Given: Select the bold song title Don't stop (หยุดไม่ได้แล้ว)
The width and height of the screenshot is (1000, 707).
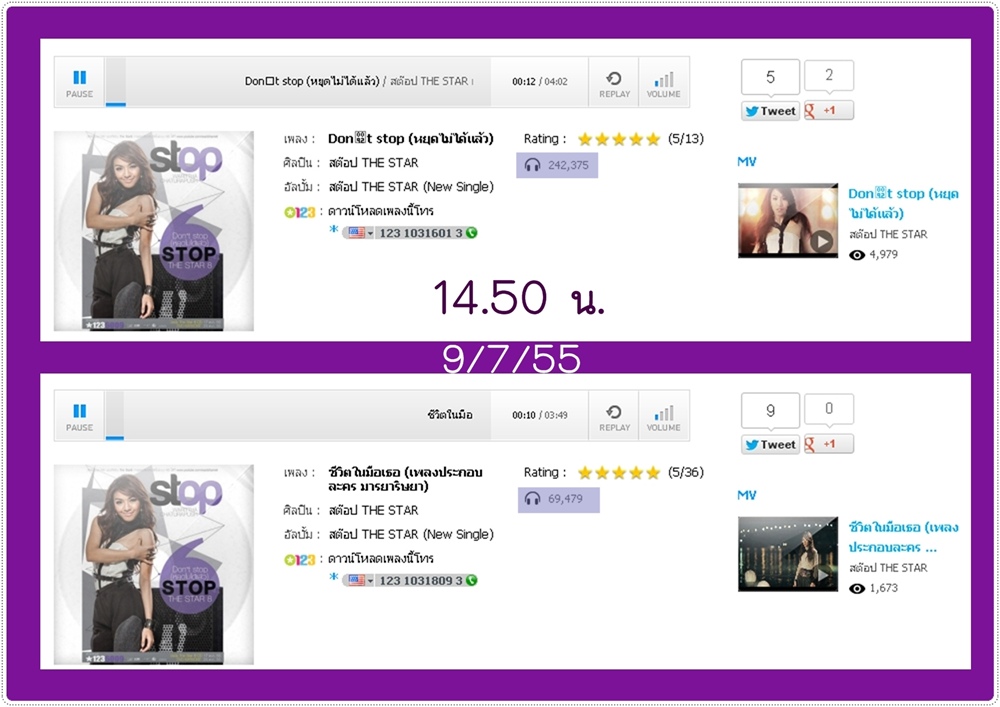Looking at the screenshot, I should 411,138.
